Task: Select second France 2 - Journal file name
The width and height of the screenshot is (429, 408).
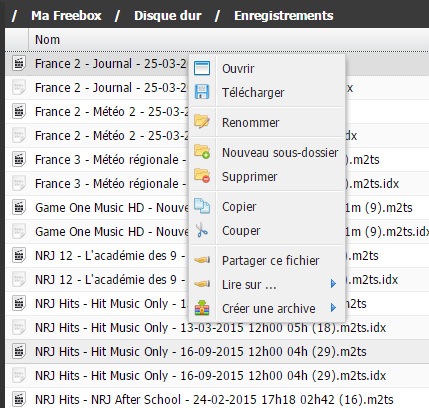Action: pyautogui.click(x=112, y=87)
